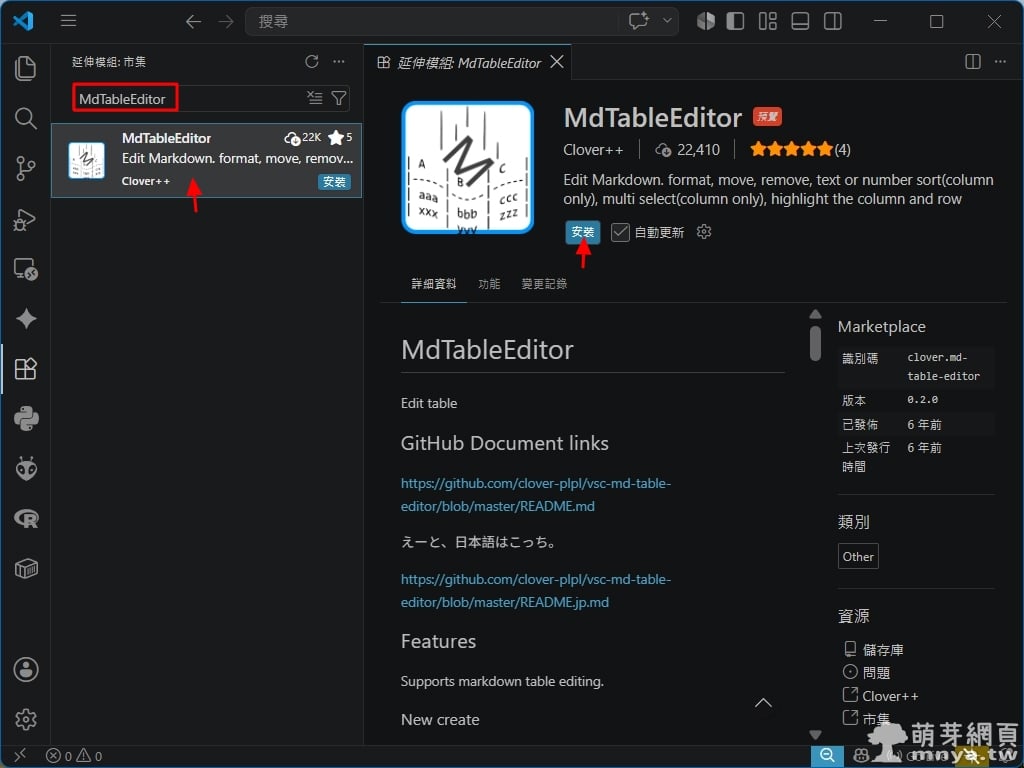The width and height of the screenshot is (1024, 768).
Task: Click the title bar search box
Action: pyautogui.click(x=431, y=22)
